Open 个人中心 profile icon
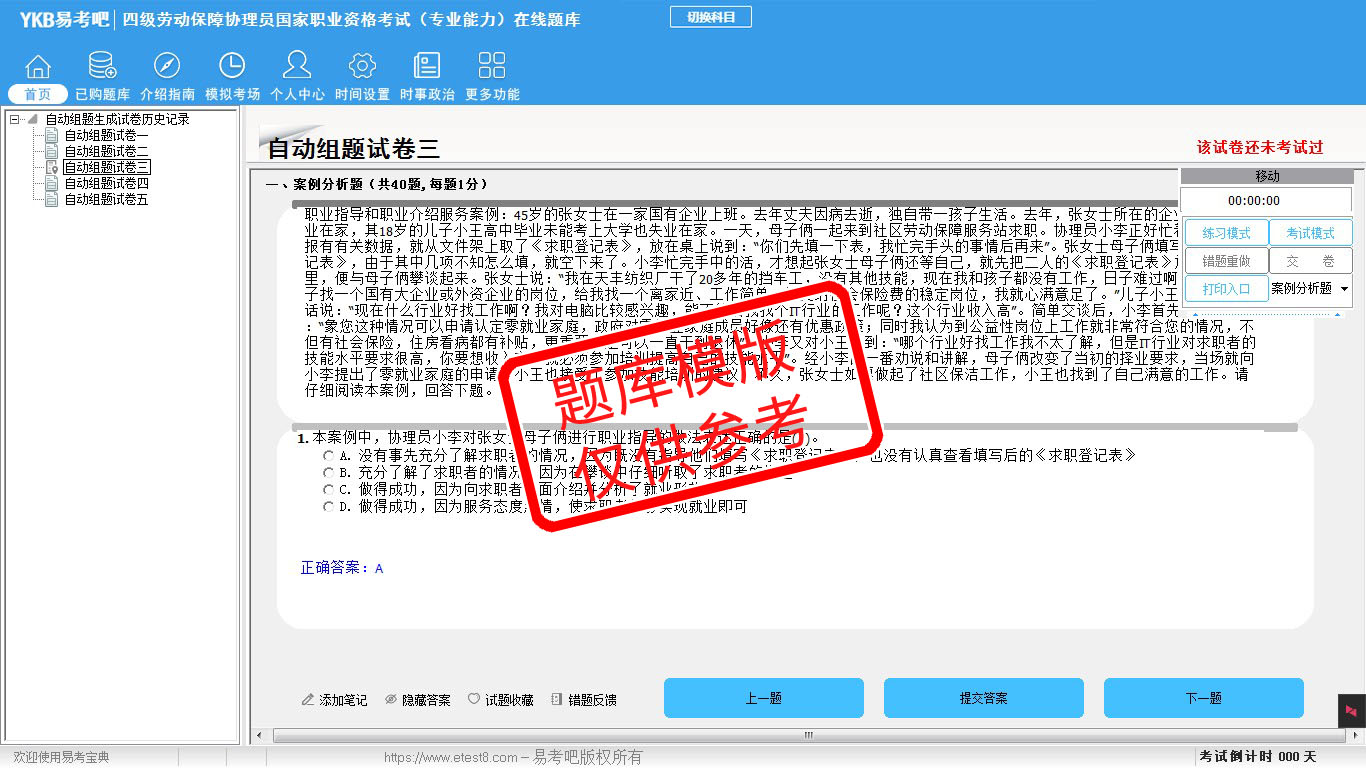Viewport: 1366px width, 768px height. pos(297,67)
